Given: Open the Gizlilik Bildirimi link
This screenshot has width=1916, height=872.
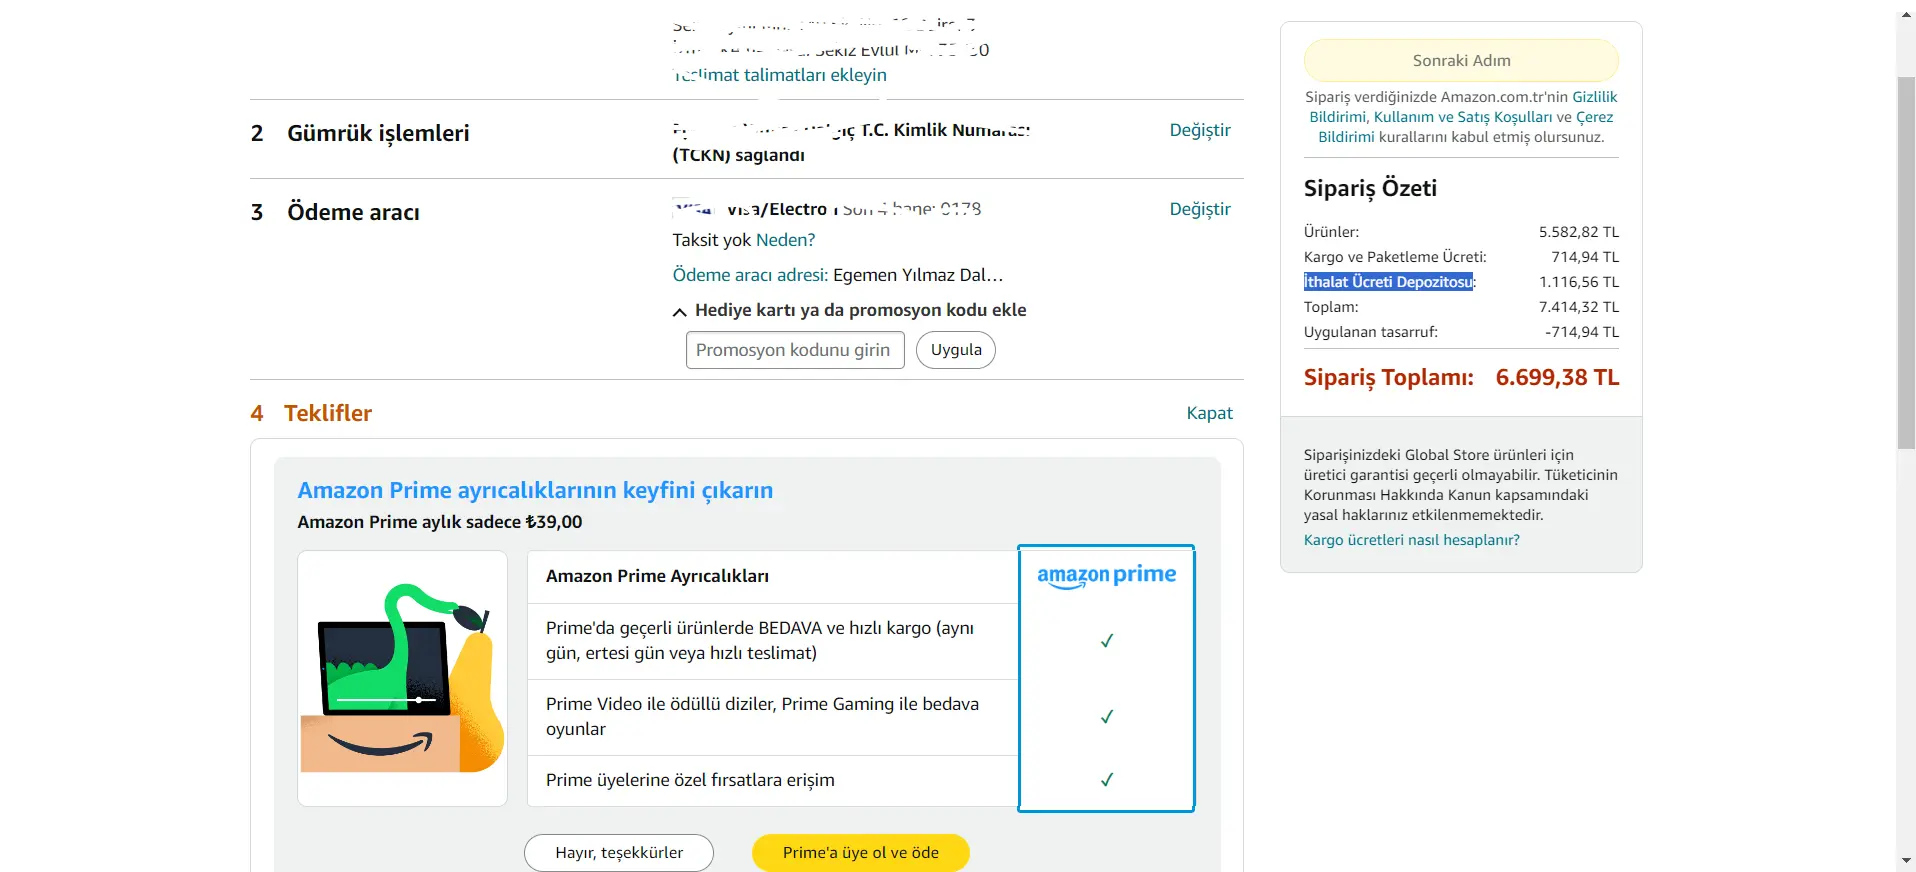Looking at the screenshot, I should 1594,97.
